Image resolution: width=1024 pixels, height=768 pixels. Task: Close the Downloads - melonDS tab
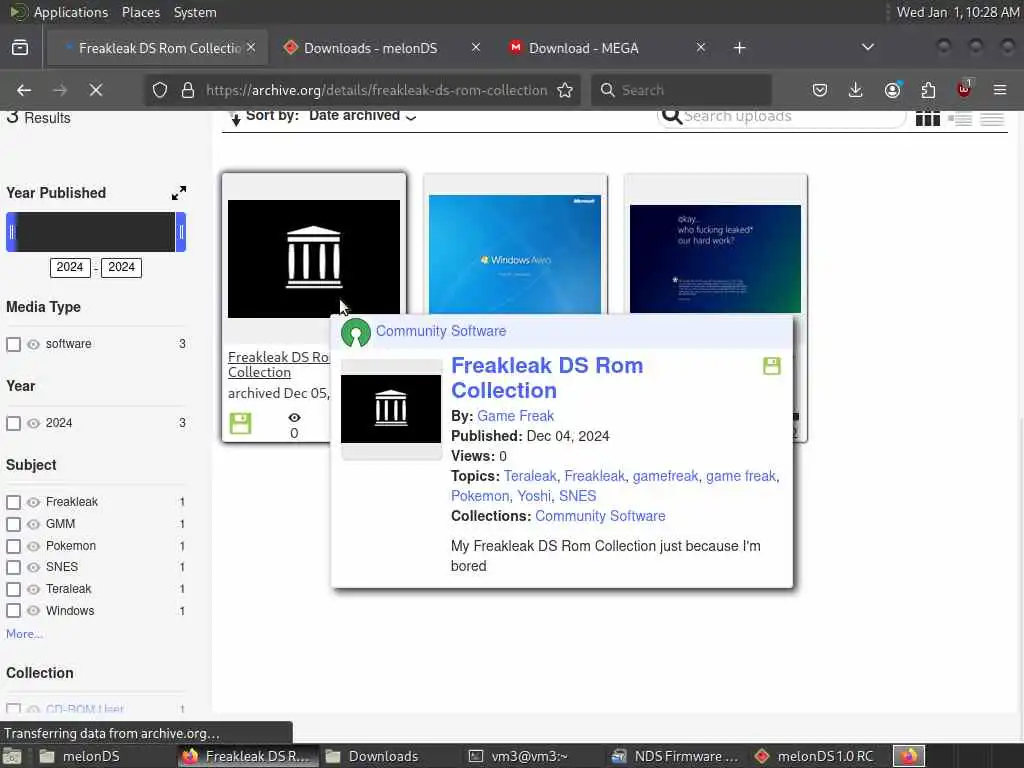pos(476,47)
